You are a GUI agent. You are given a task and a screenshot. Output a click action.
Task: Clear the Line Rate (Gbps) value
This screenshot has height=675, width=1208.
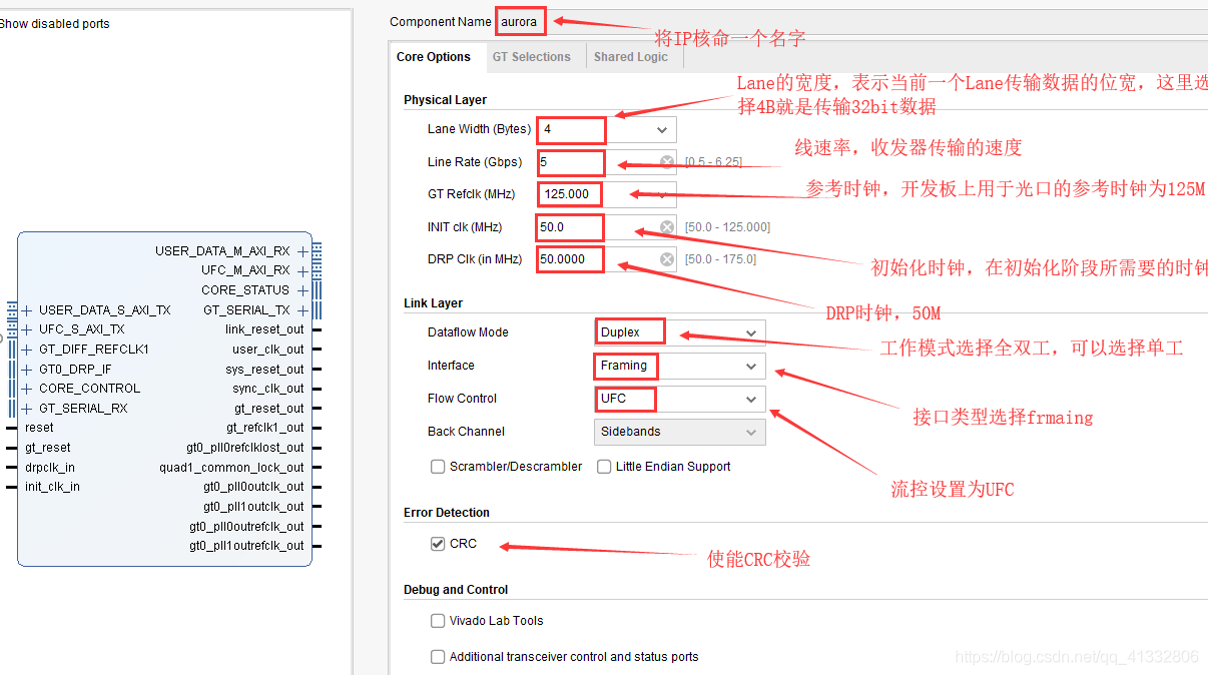(x=667, y=162)
